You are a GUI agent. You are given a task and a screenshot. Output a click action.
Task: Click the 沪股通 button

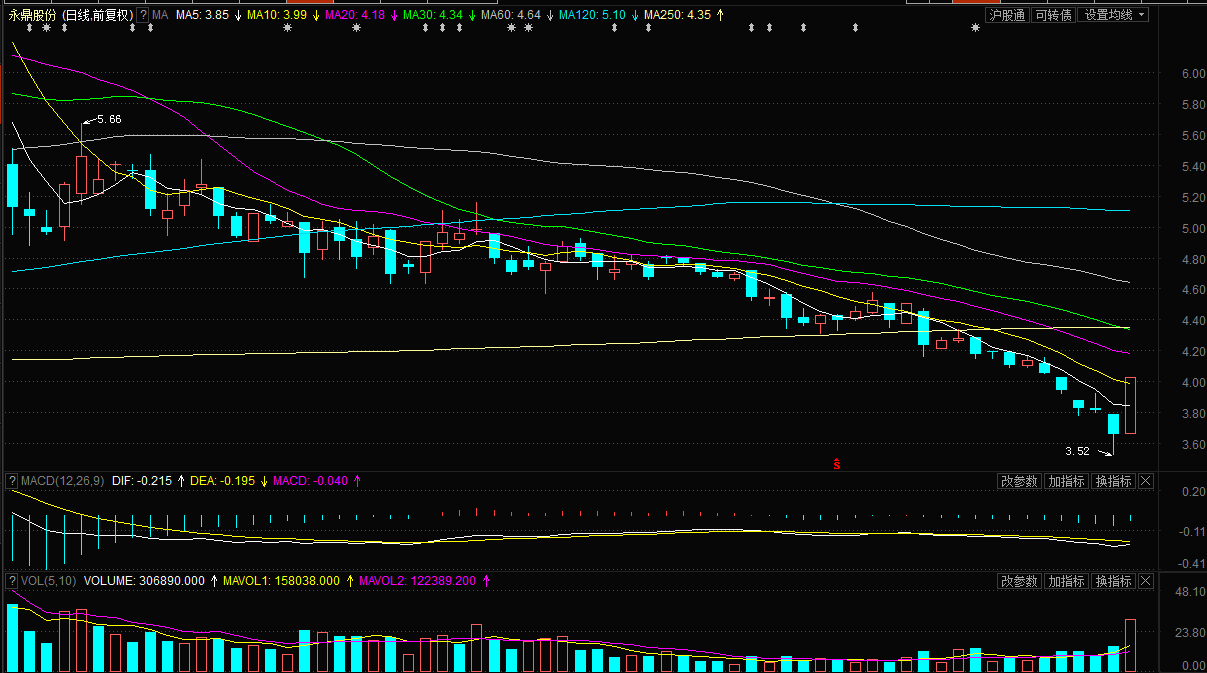pyautogui.click(x=1006, y=15)
